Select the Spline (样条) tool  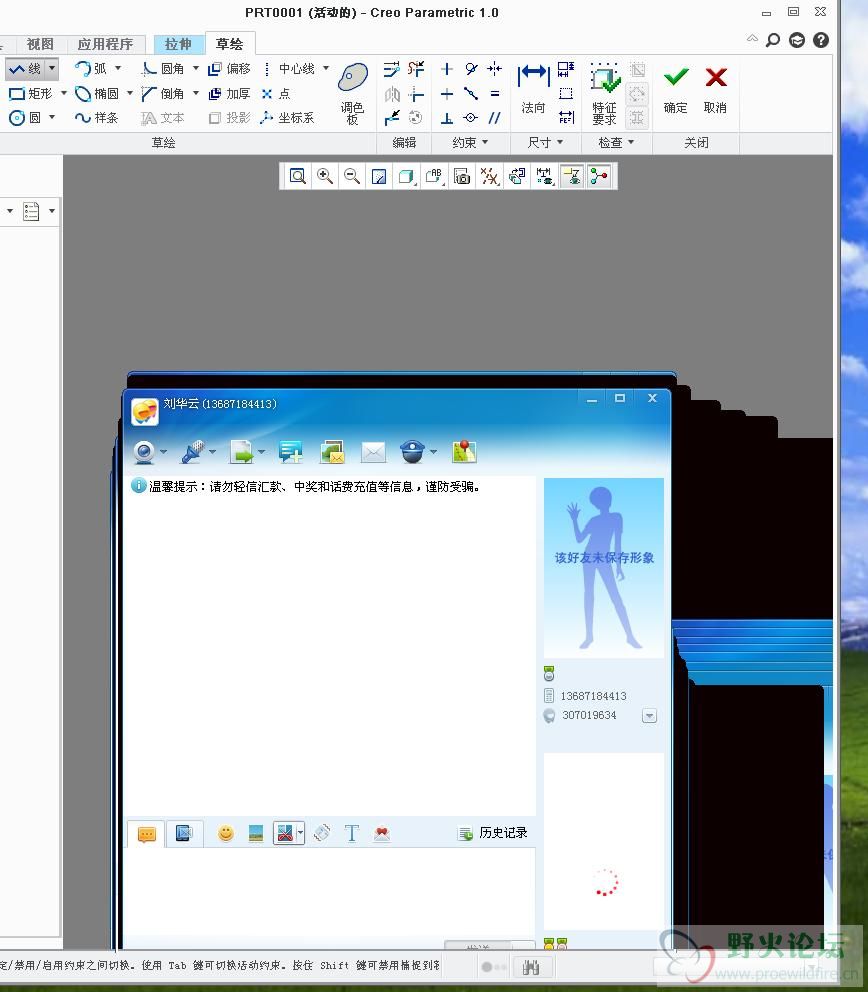(97, 118)
